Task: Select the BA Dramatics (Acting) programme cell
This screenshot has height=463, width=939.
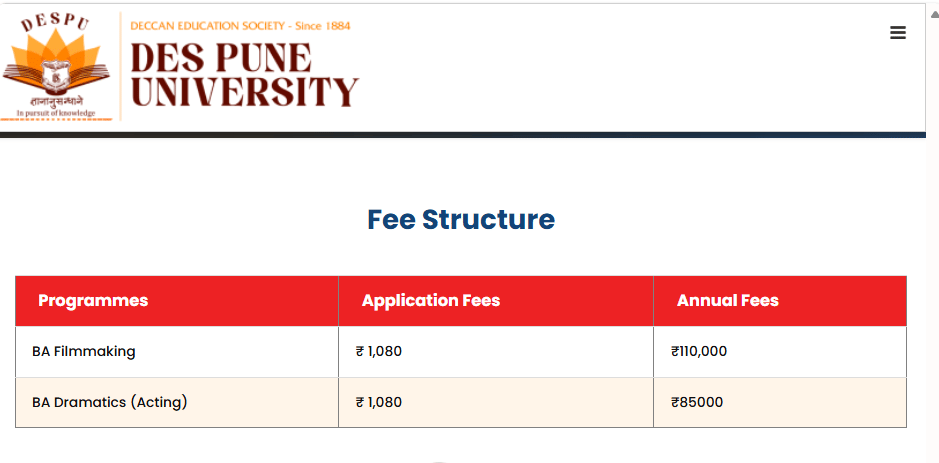Action: [x=110, y=403]
